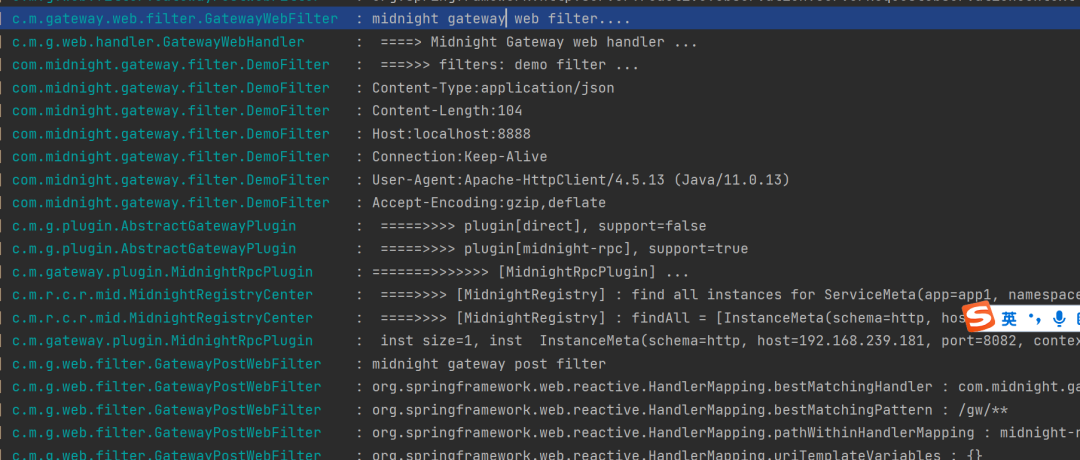
Task: Click 'plugin[direct], support=false' log message
Action: [543, 226]
